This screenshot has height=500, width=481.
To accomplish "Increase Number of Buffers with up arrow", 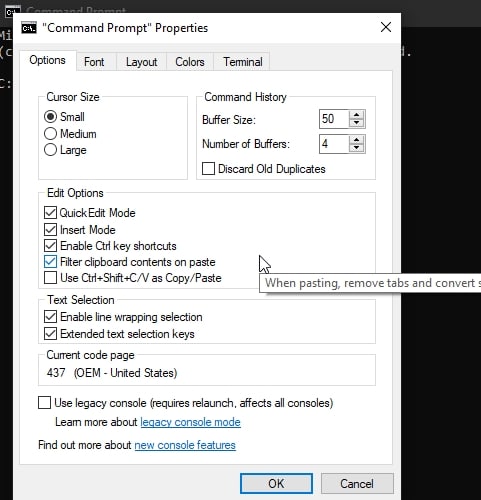I will pyautogui.click(x=357, y=140).
